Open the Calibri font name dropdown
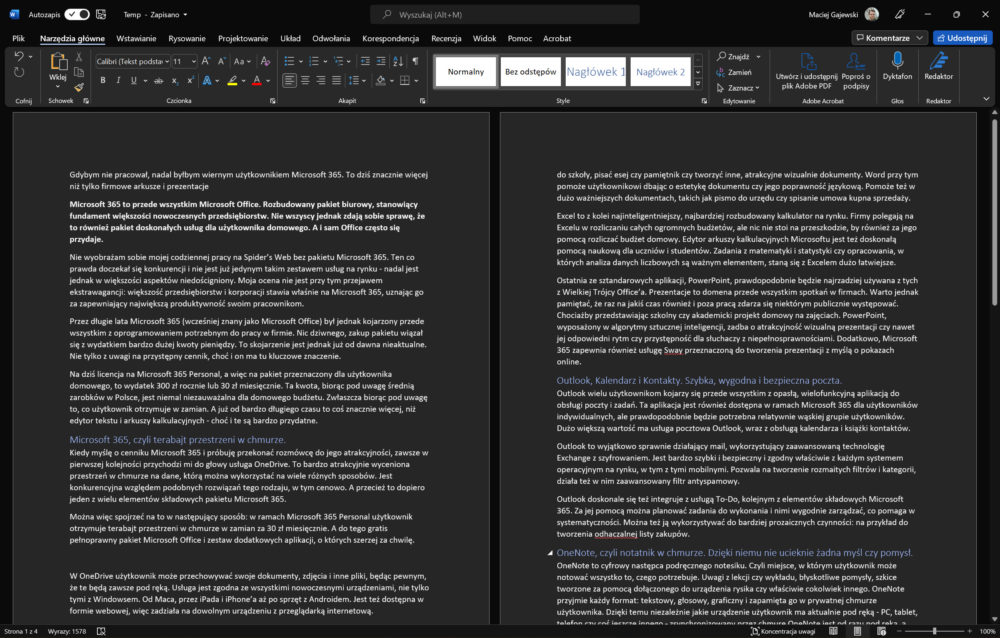 (x=167, y=62)
